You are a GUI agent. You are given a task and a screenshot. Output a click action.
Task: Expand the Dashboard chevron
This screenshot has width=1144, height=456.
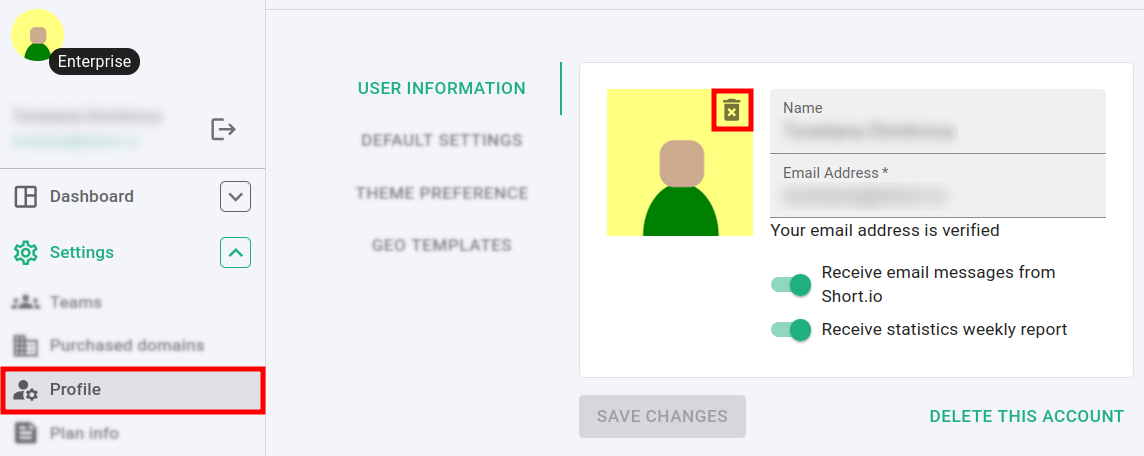(x=235, y=197)
